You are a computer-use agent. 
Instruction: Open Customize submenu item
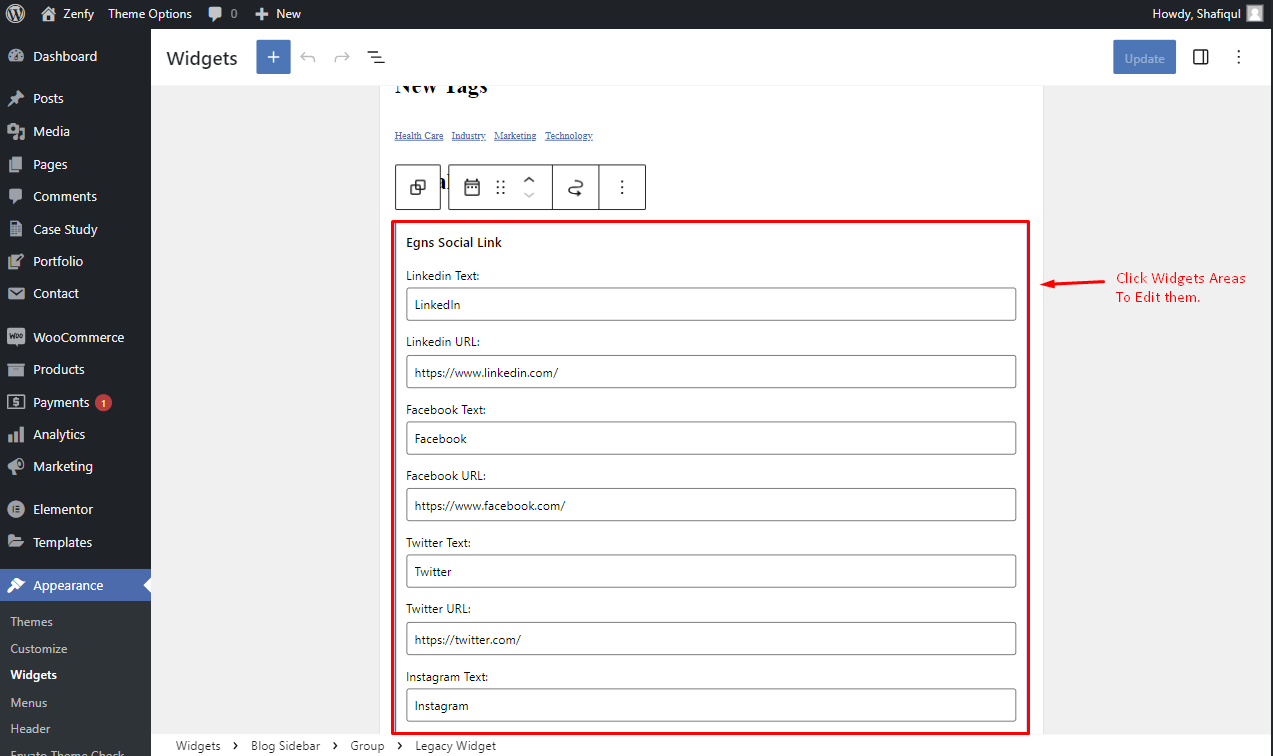(x=39, y=649)
